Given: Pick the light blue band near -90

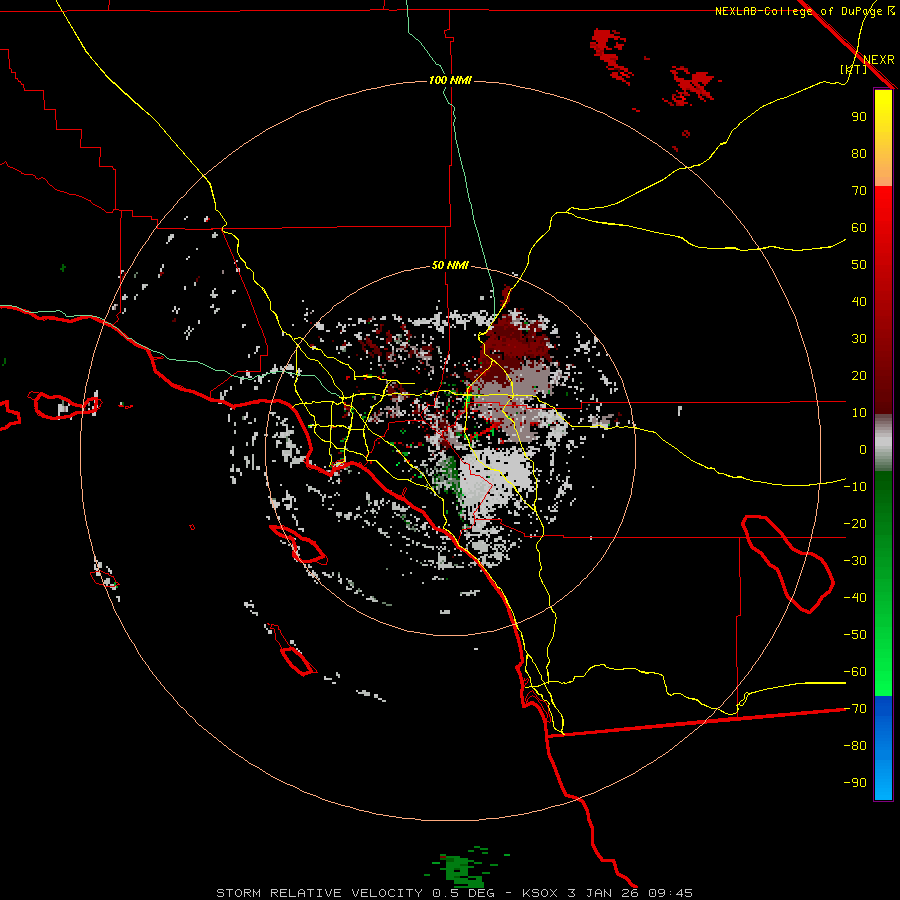Looking at the screenshot, I should (883, 781).
